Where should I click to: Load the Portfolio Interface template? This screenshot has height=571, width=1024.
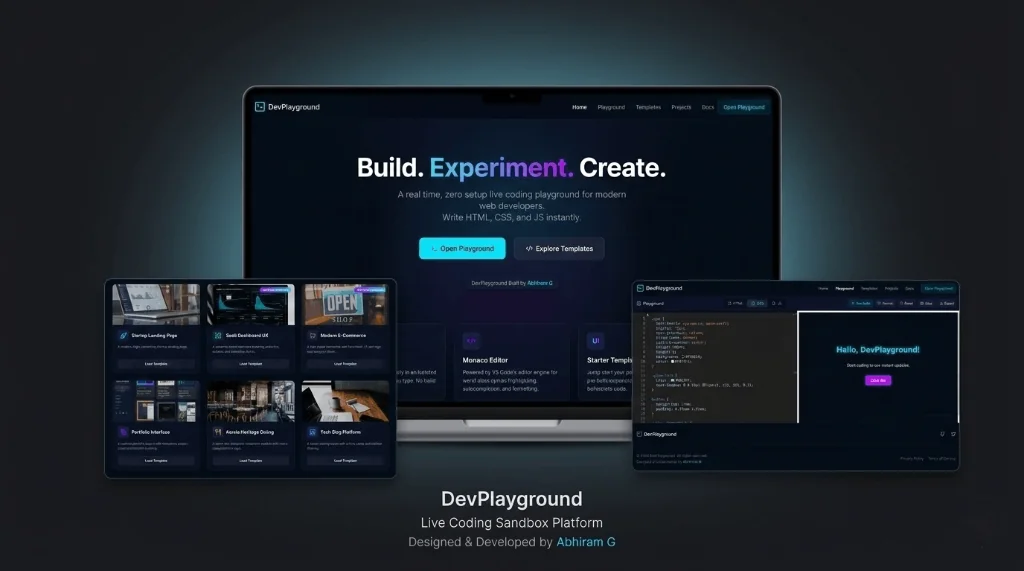156,461
